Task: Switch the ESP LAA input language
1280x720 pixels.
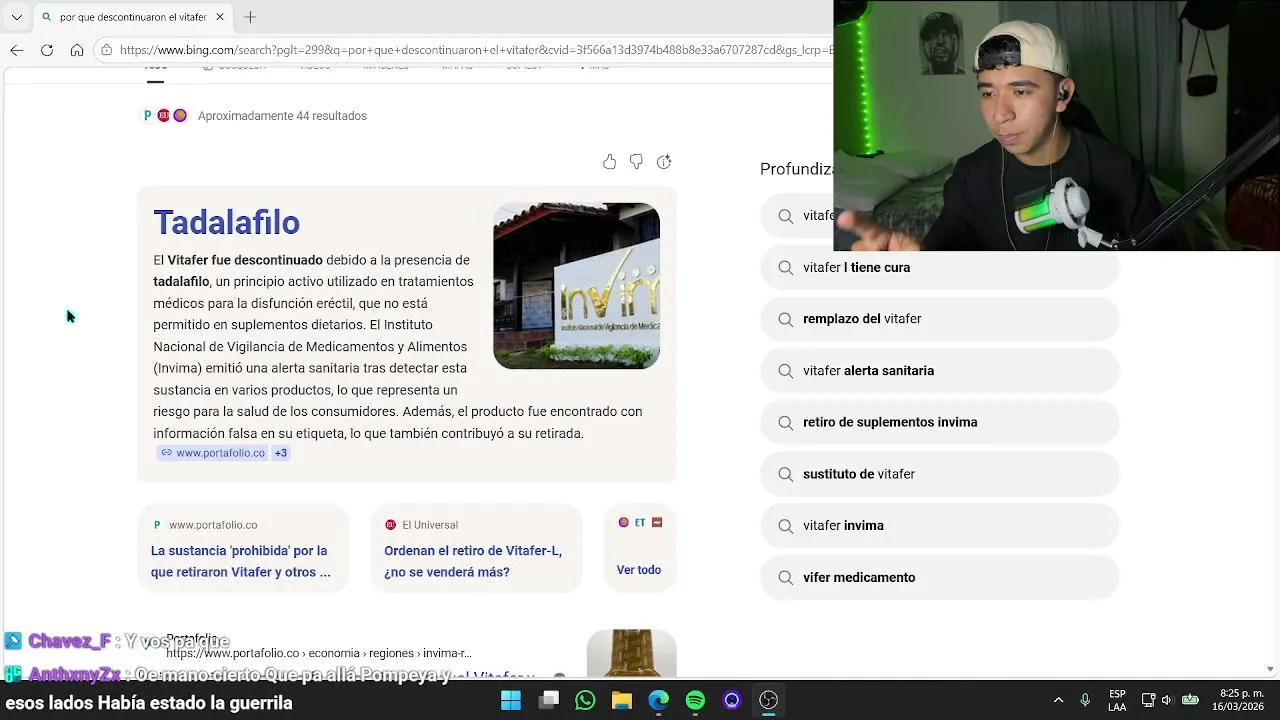Action: (x=1117, y=700)
